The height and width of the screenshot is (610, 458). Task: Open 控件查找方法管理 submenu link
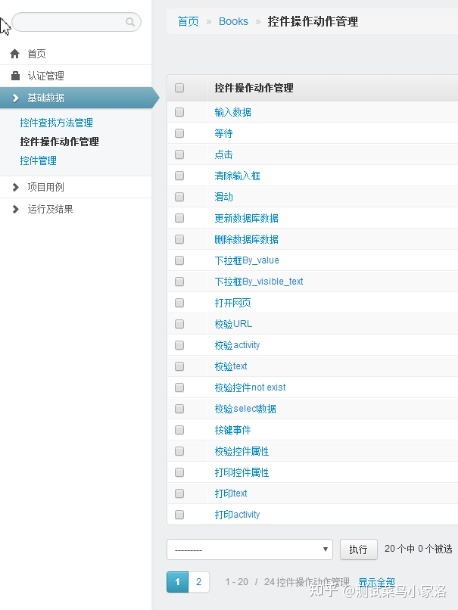pyautogui.click(x=56, y=123)
